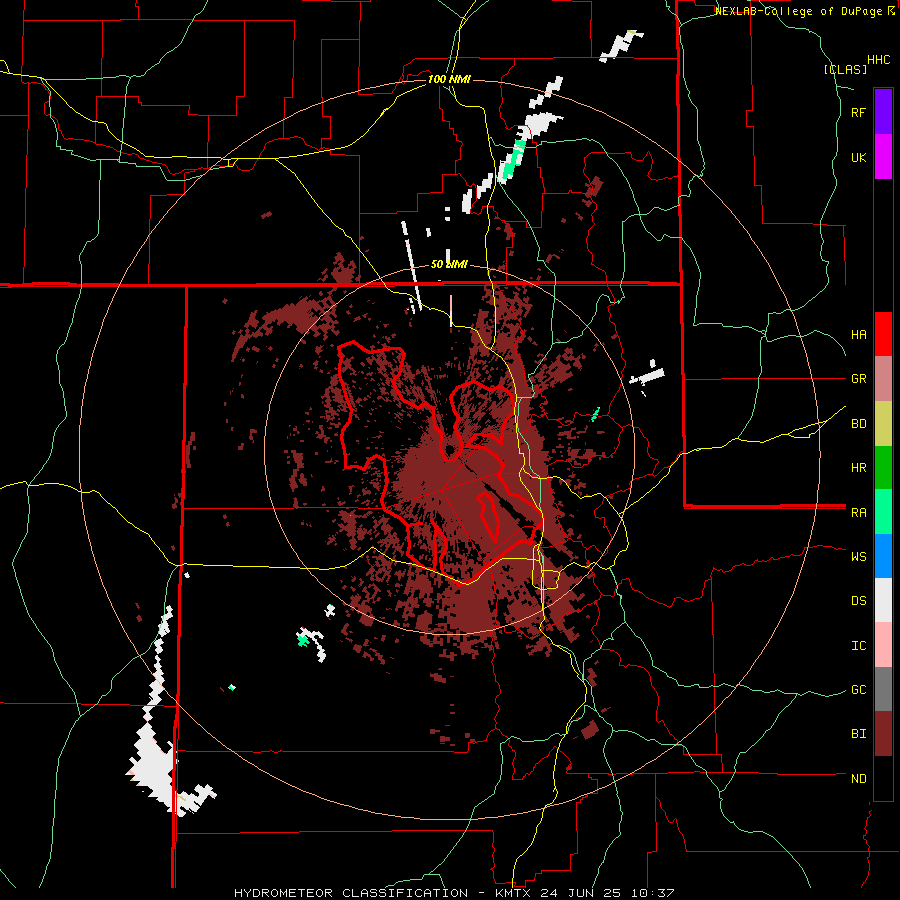Click the '100 NMI' range ring label

pyautogui.click(x=449, y=79)
